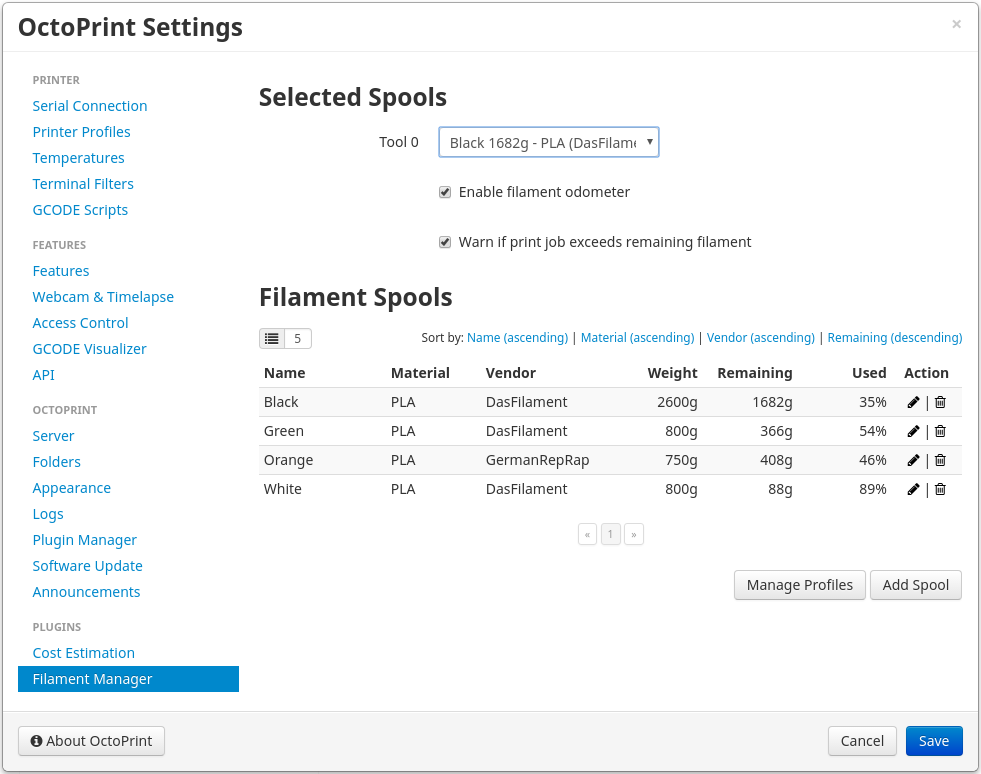Sort spools by Remaining (descending)
Screen dimensions: 981x774
(894, 338)
